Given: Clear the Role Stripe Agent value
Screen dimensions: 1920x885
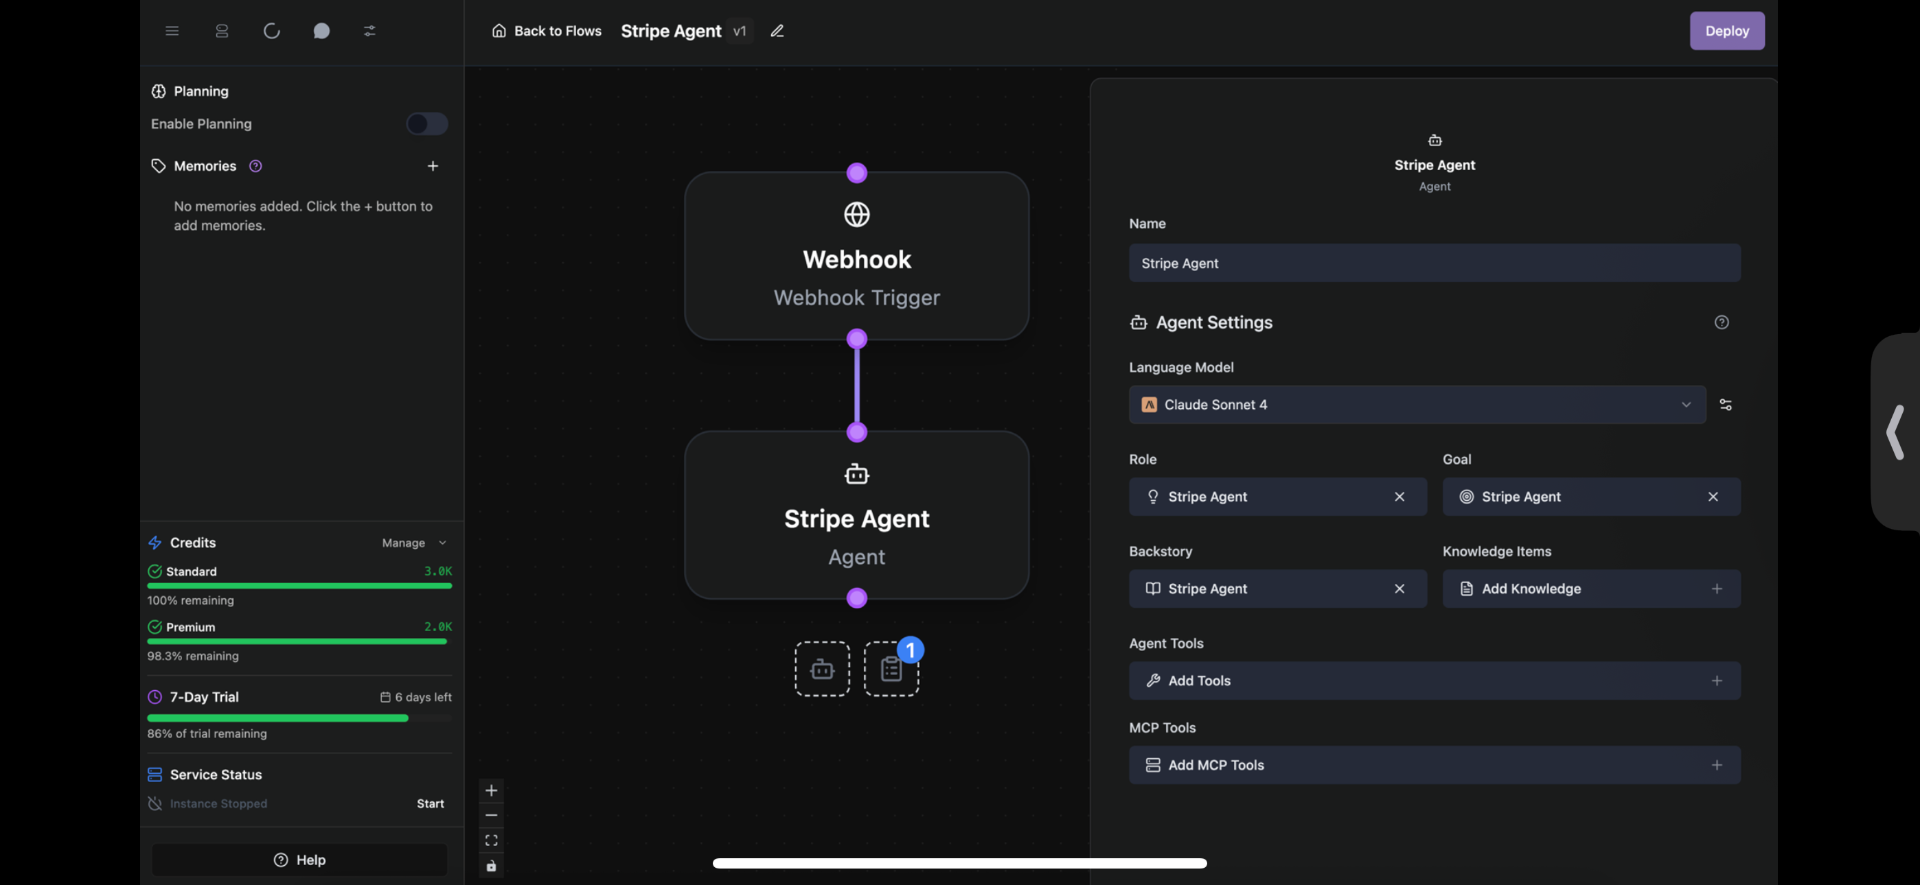Looking at the screenshot, I should (x=1399, y=497).
